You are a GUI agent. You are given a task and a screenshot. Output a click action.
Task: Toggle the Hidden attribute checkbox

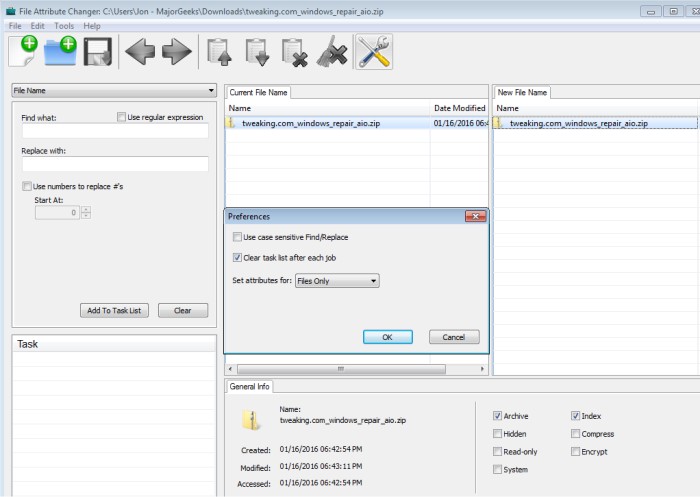pos(498,434)
